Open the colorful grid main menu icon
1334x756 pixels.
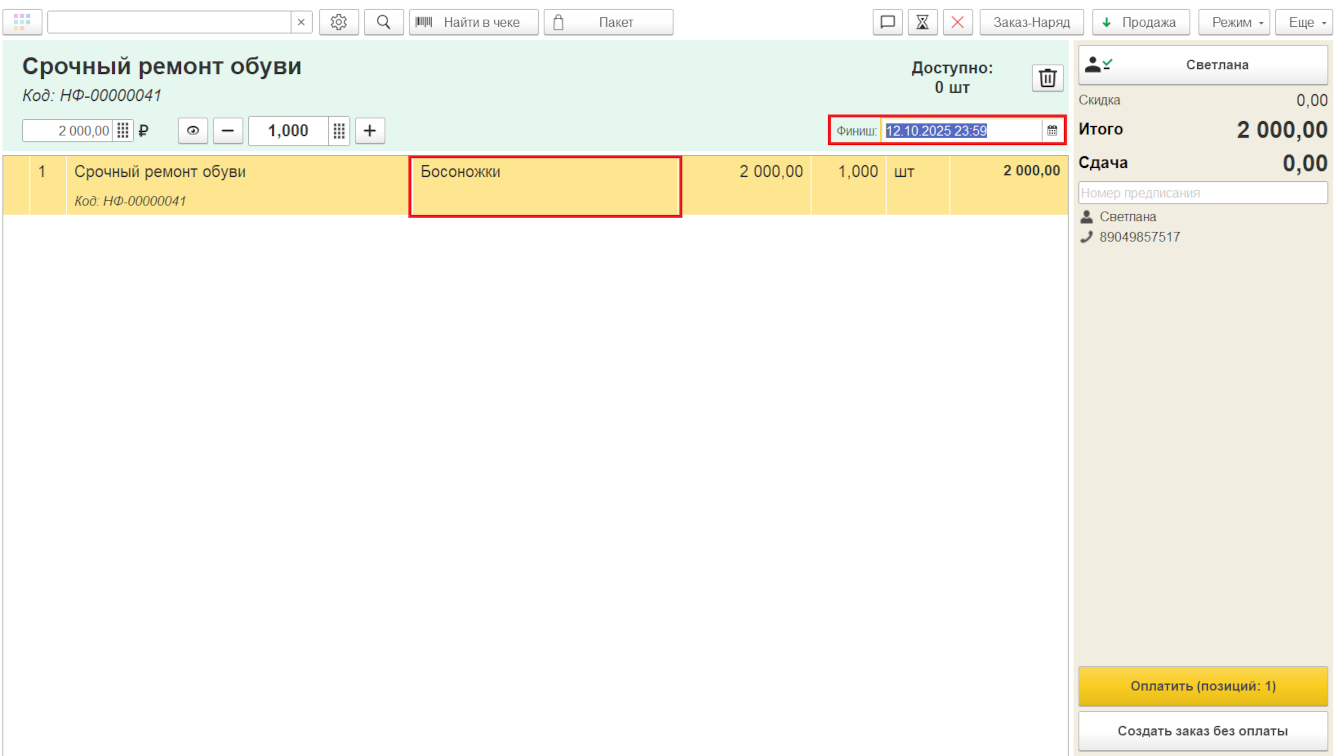click(22, 22)
